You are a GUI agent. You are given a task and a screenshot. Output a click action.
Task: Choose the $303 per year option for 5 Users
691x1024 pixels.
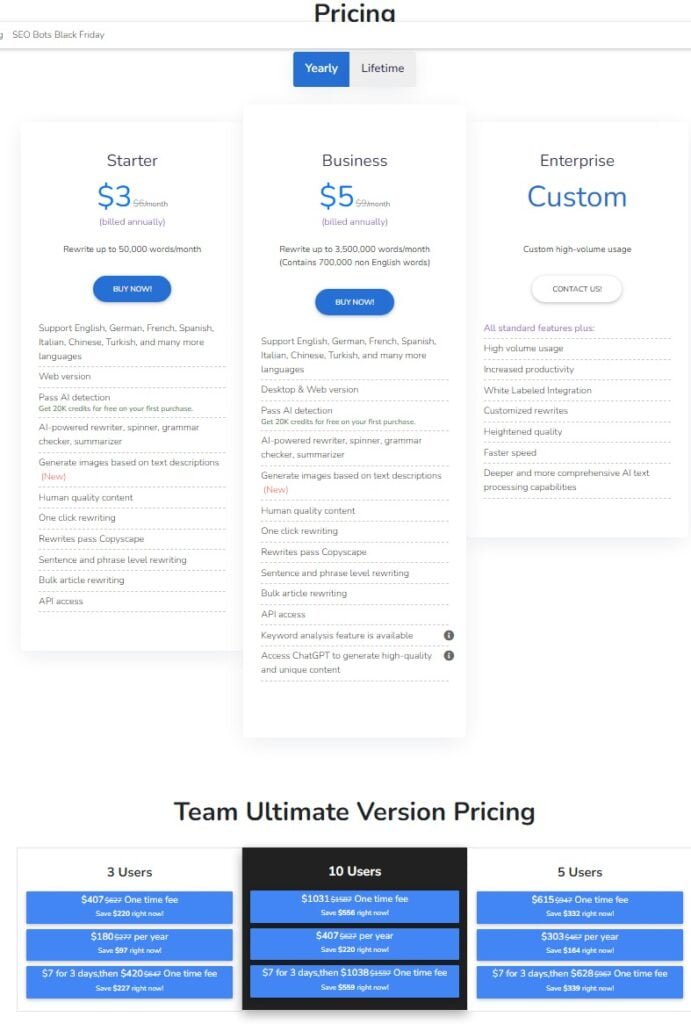577,943
